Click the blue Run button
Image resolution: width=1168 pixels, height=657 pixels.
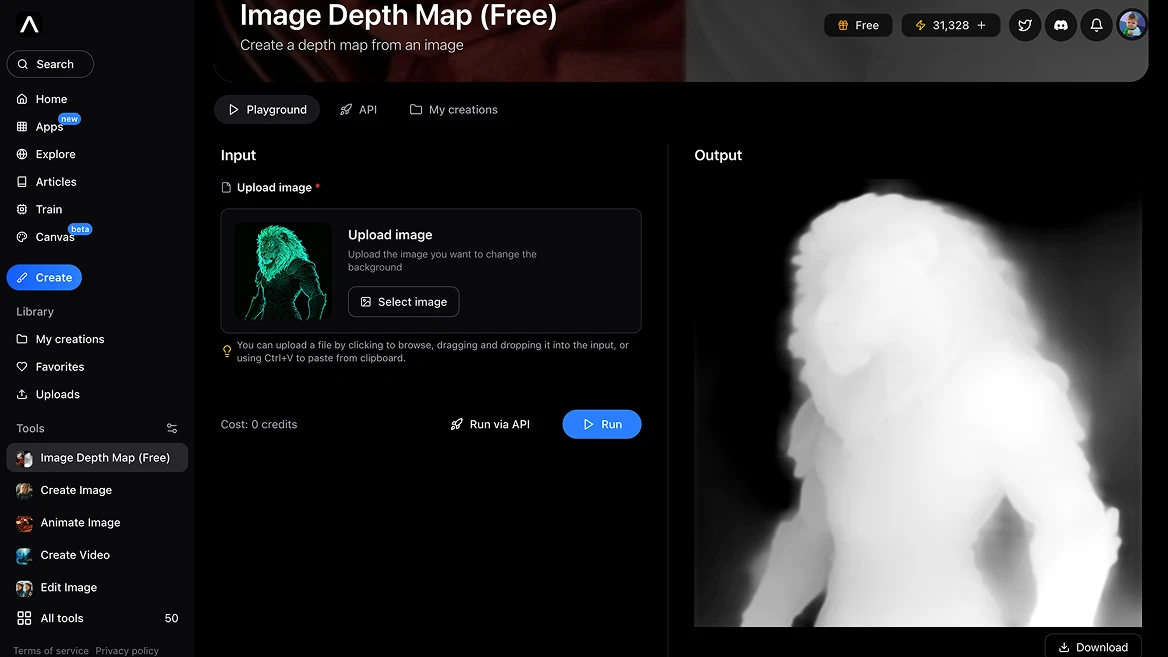point(602,425)
